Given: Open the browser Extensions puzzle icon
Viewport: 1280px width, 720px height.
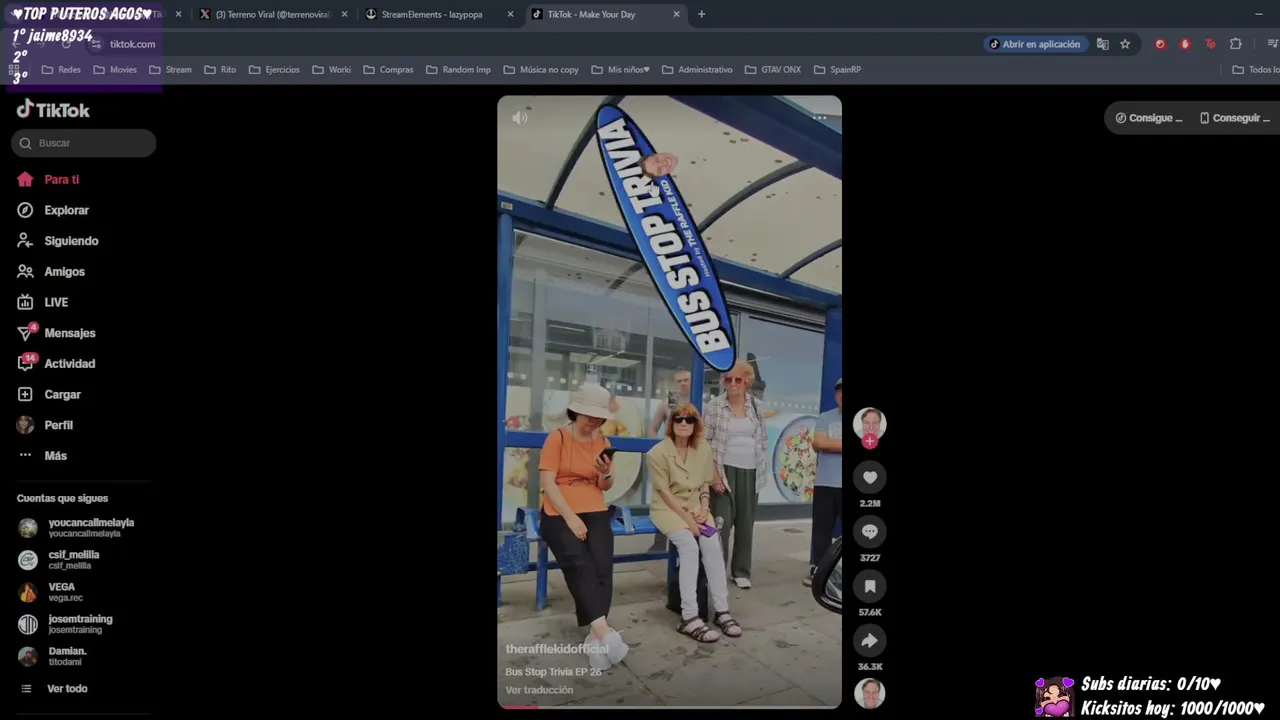Looking at the screenshot, I should click(x=1236, y=44).
